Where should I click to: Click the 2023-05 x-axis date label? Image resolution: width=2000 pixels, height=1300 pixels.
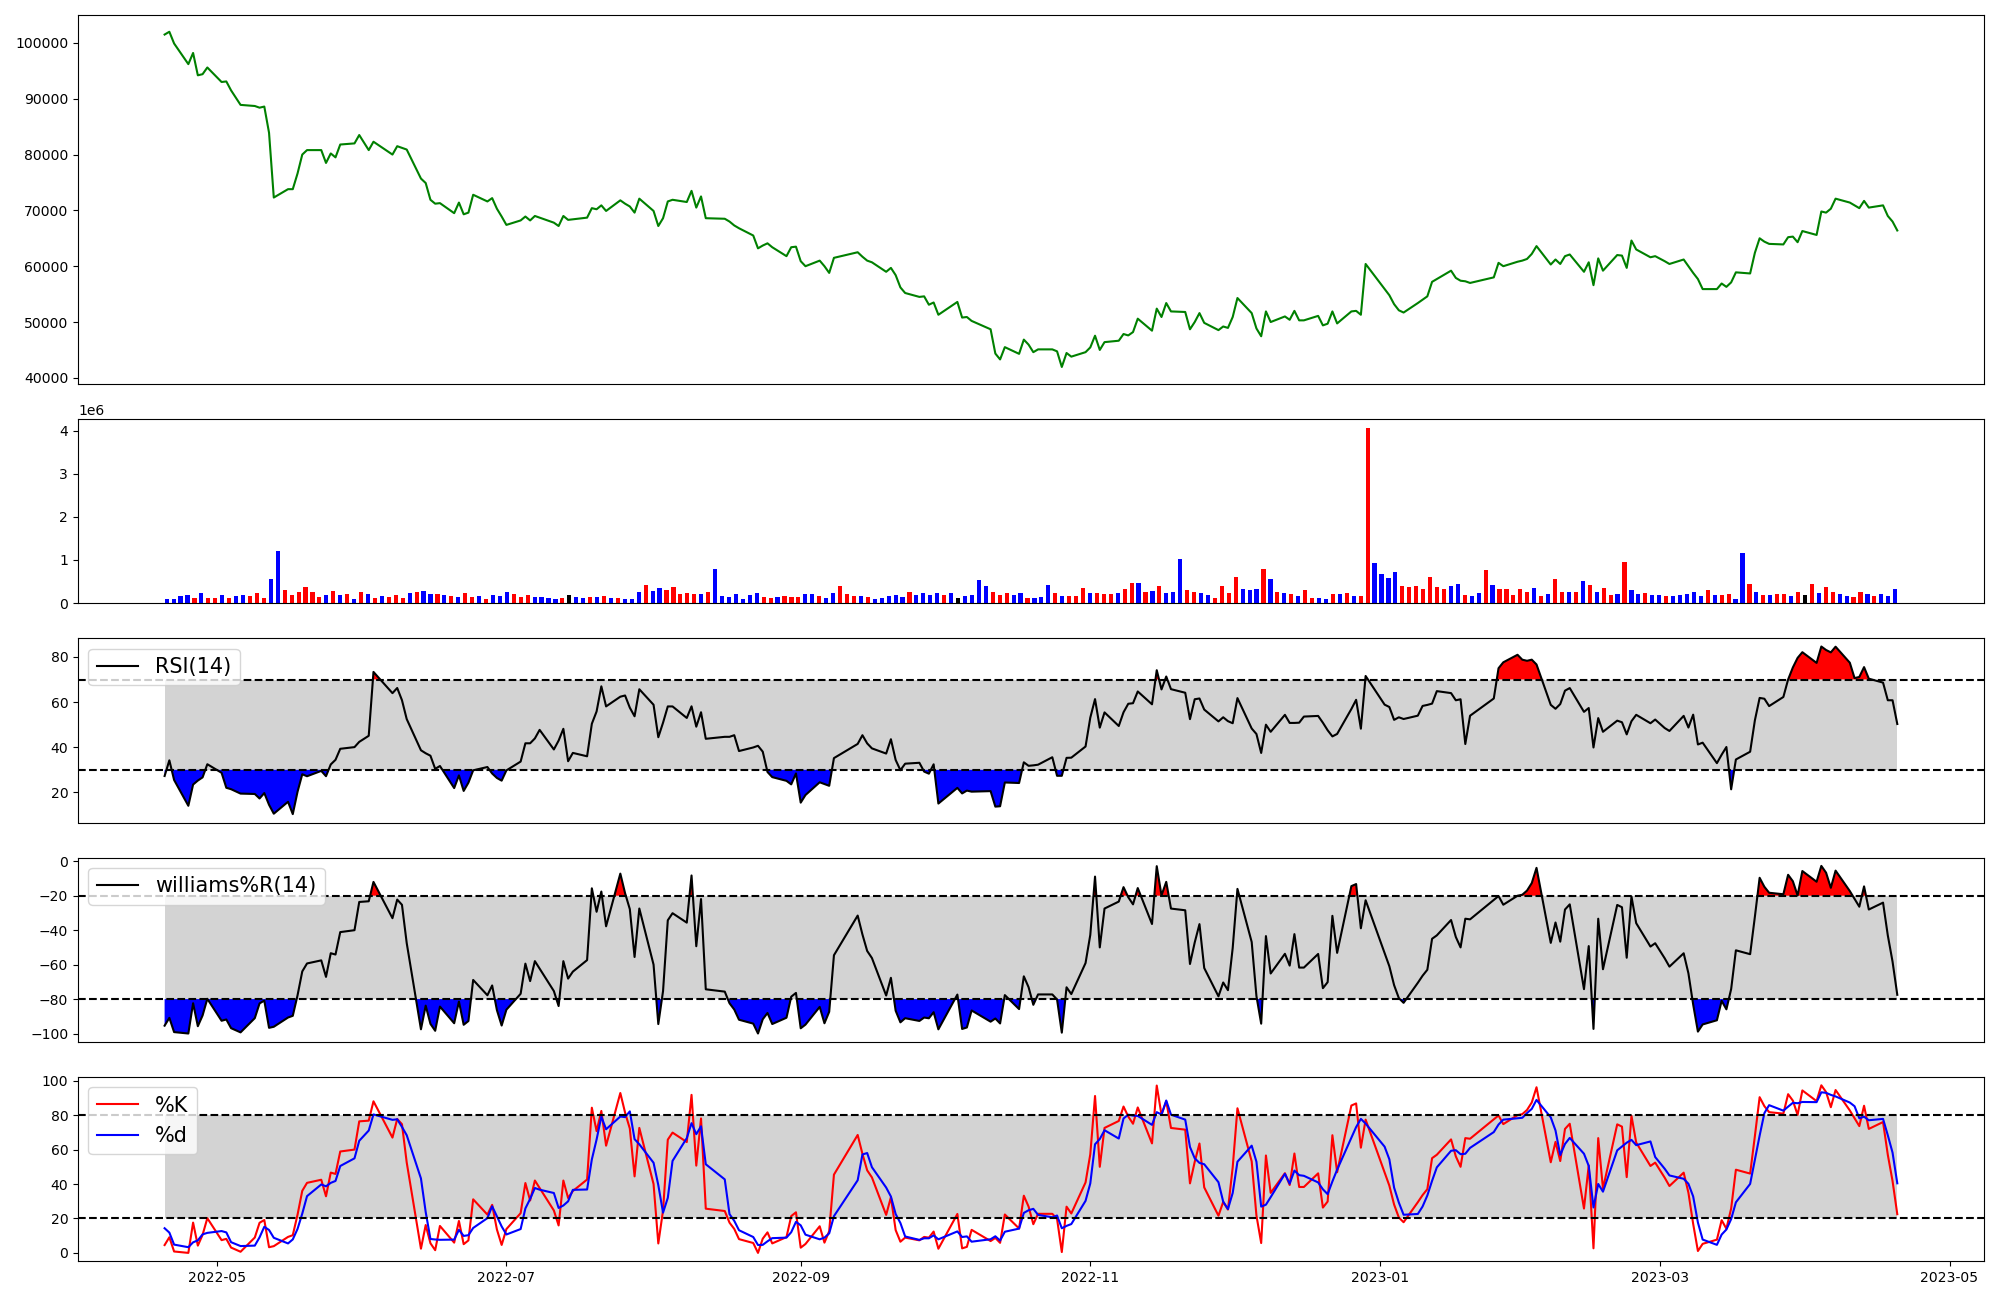coord(1949,1277)
